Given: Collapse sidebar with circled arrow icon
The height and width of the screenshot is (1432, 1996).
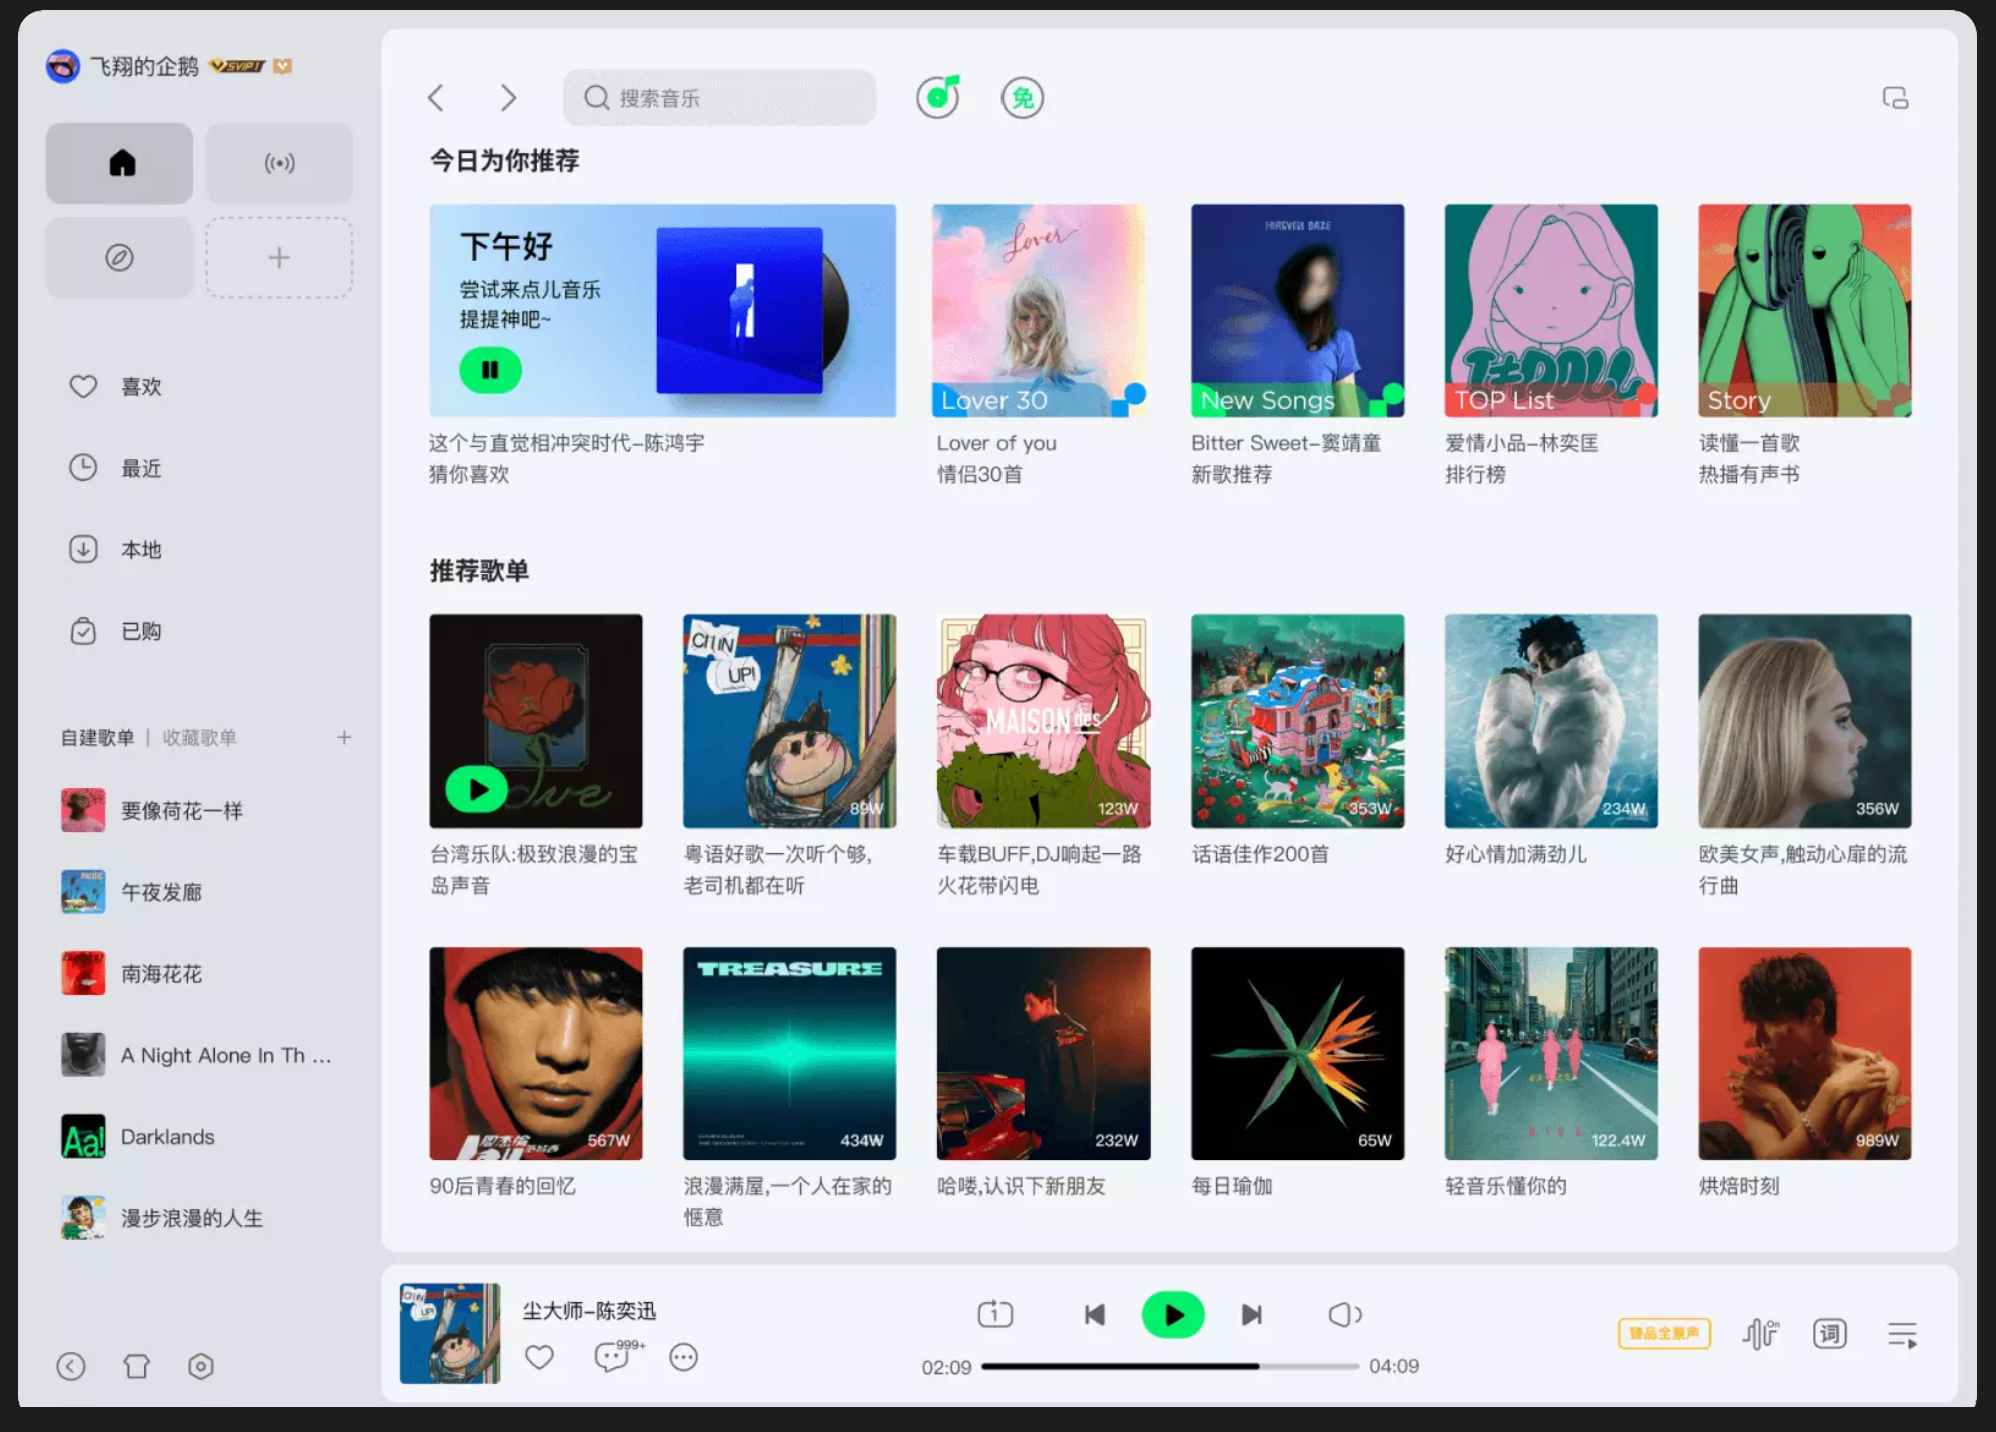Looking at the screenshot, I should 71,1366.
